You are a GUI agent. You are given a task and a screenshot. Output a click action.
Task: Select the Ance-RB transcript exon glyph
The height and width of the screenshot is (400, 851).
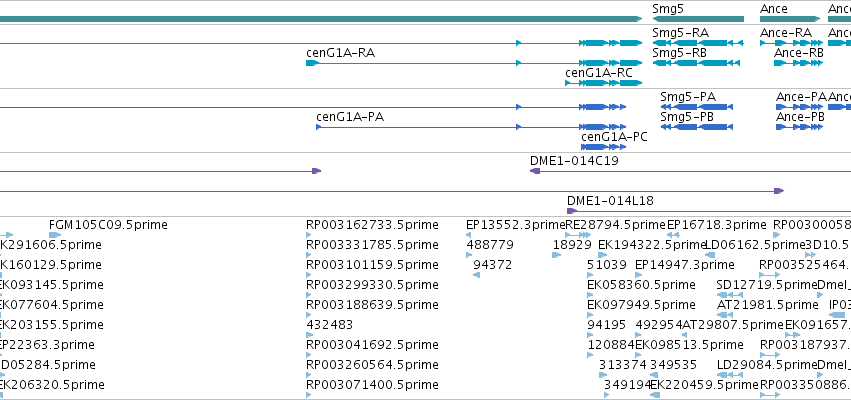coord(798,63)
